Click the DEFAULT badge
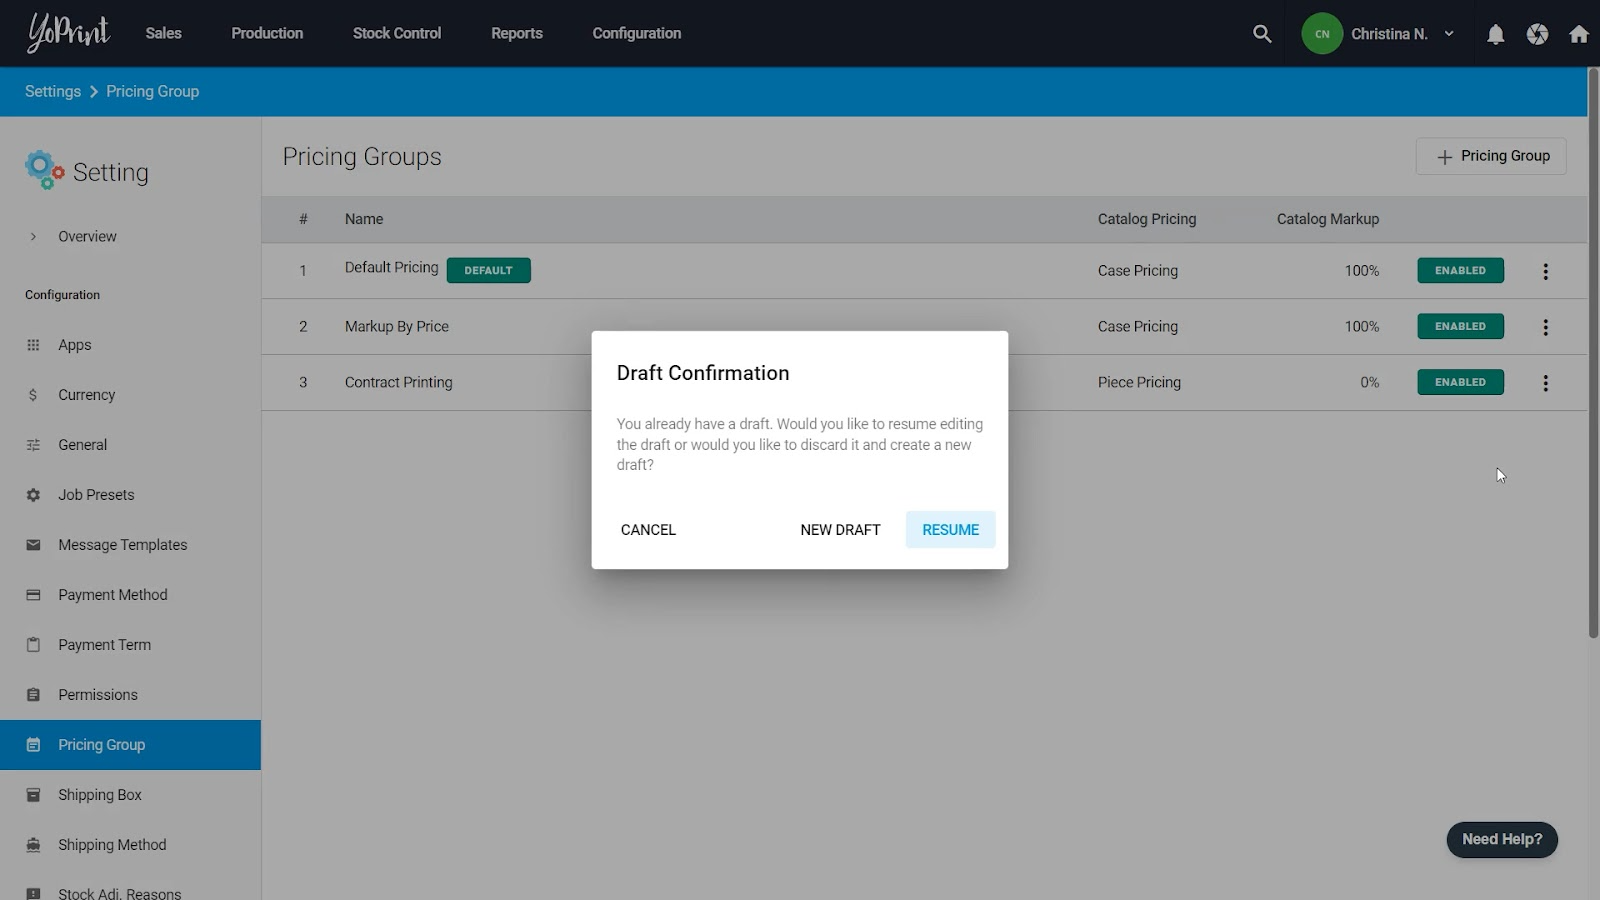The image size is (1600, 900). point(488,271)
